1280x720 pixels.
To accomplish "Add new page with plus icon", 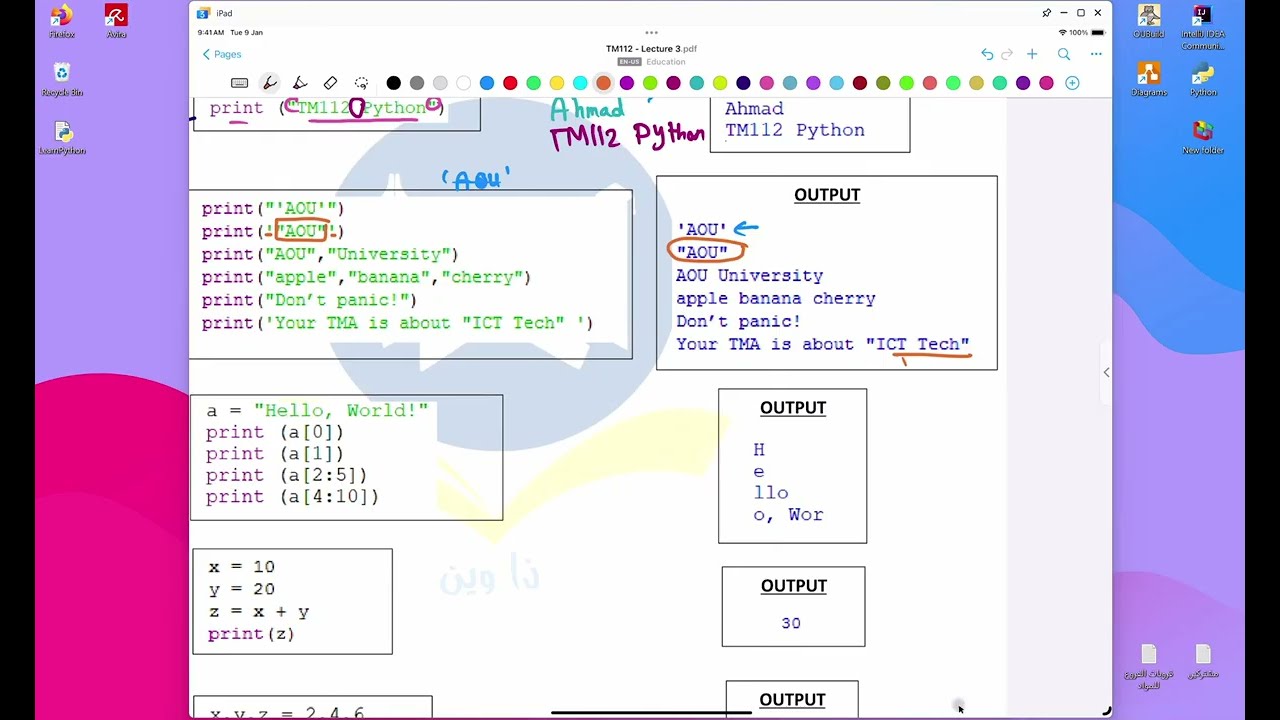I will [1032, 54].
